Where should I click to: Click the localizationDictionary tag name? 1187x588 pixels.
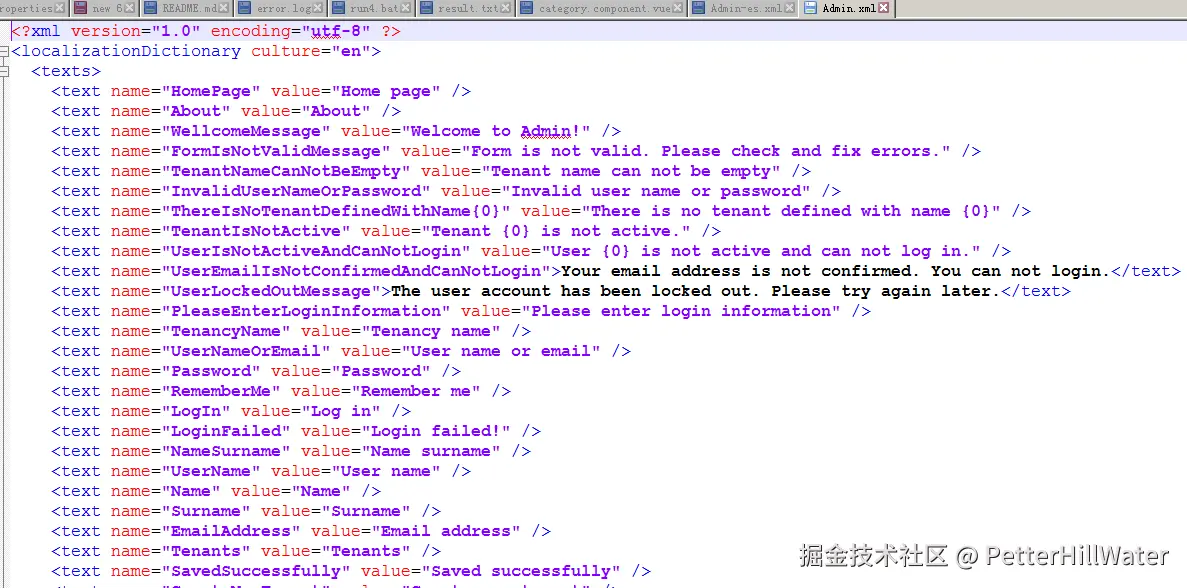tap(131, 51)
